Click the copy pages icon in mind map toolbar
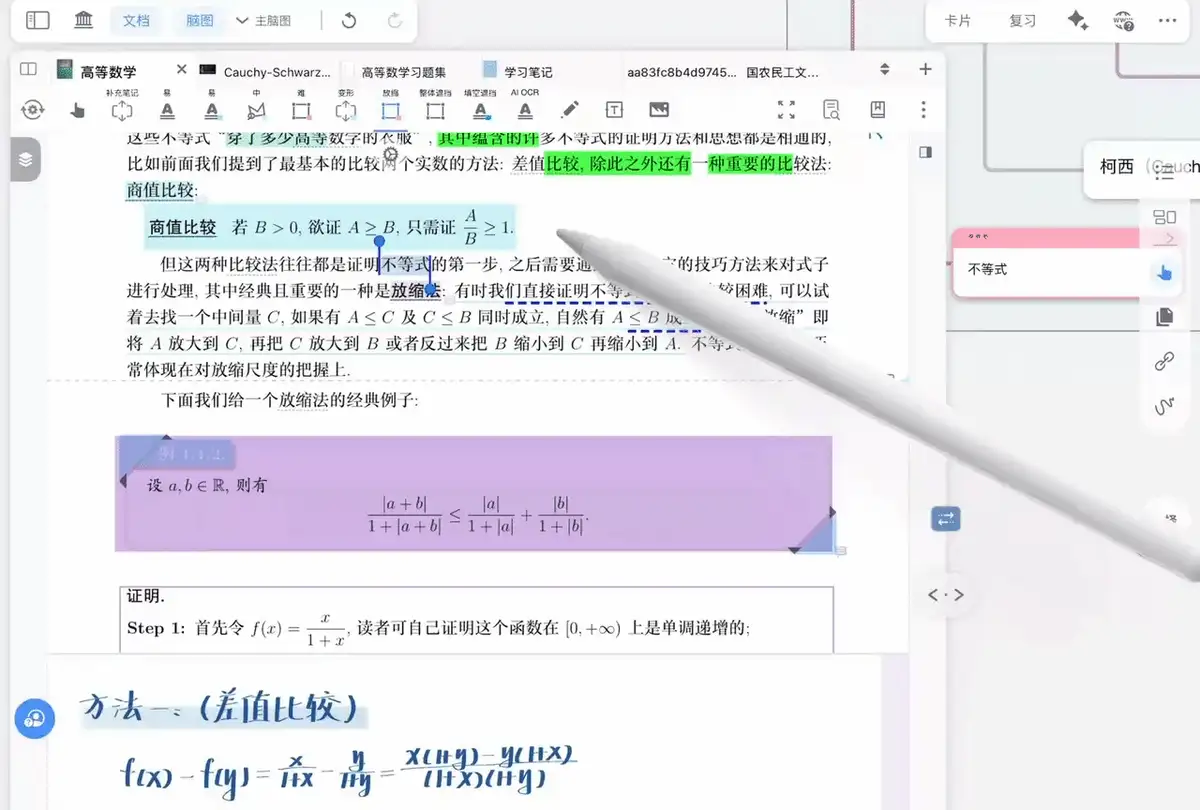This screenshot has width=1200, height=810. [x=1164, y=316]
